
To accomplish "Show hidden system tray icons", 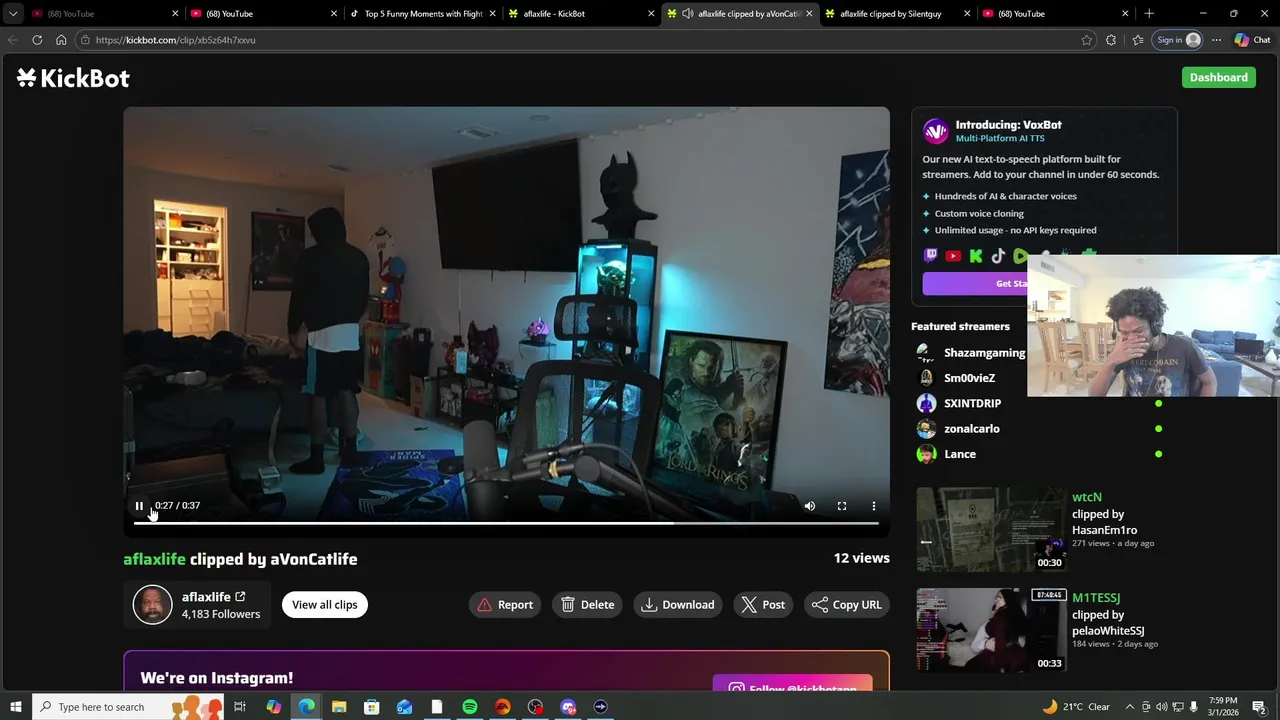I will point(1130,707).
